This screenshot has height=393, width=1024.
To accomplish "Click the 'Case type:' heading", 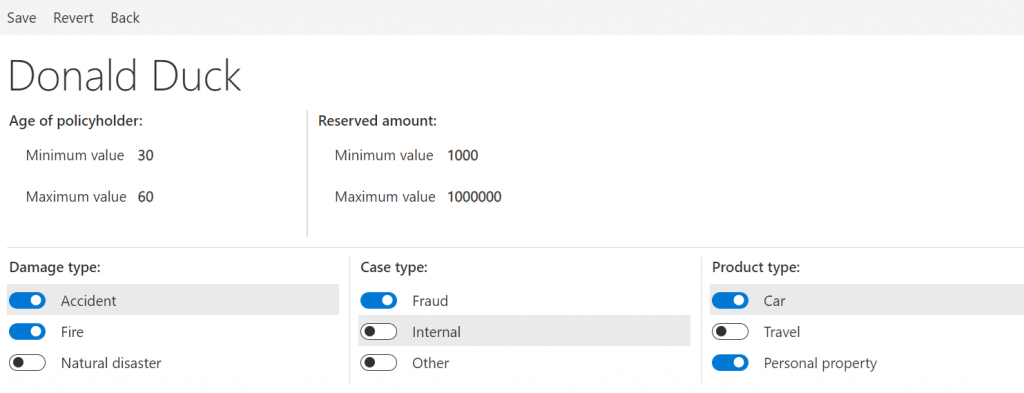I will [394, 267].
